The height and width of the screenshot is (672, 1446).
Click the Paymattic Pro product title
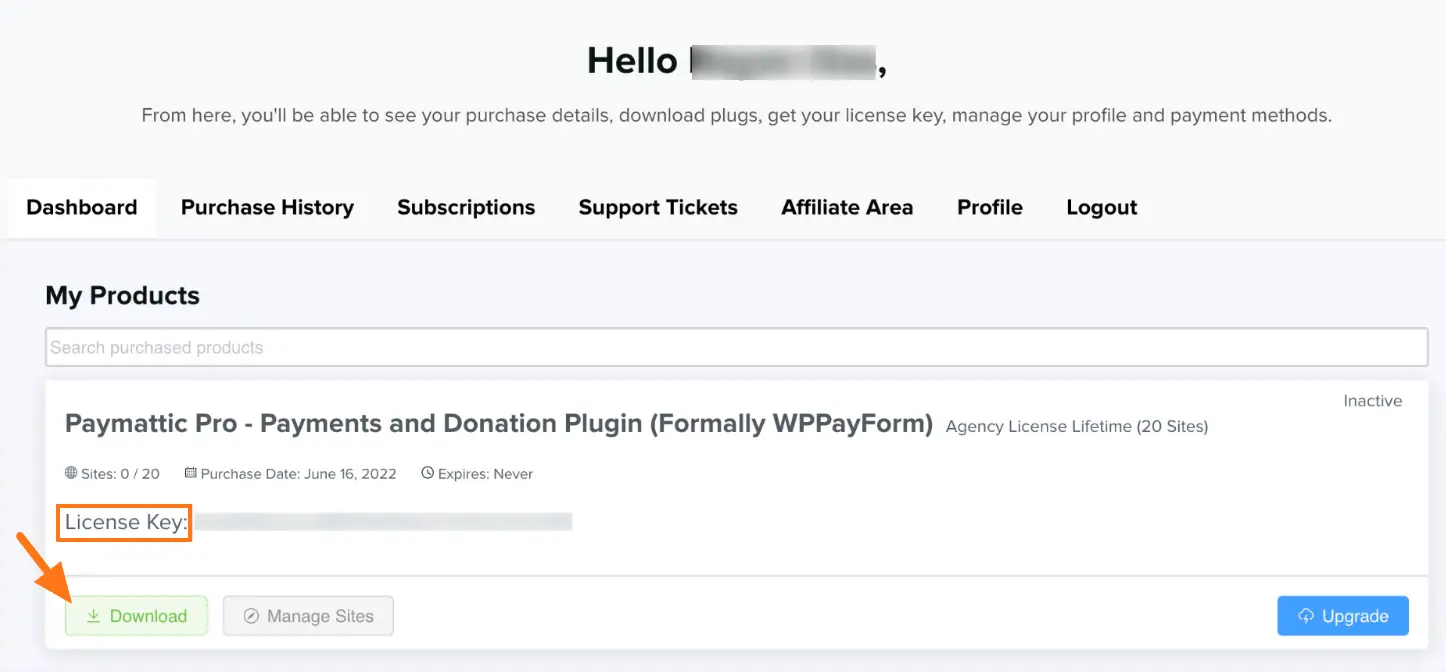tap(498, 424)
